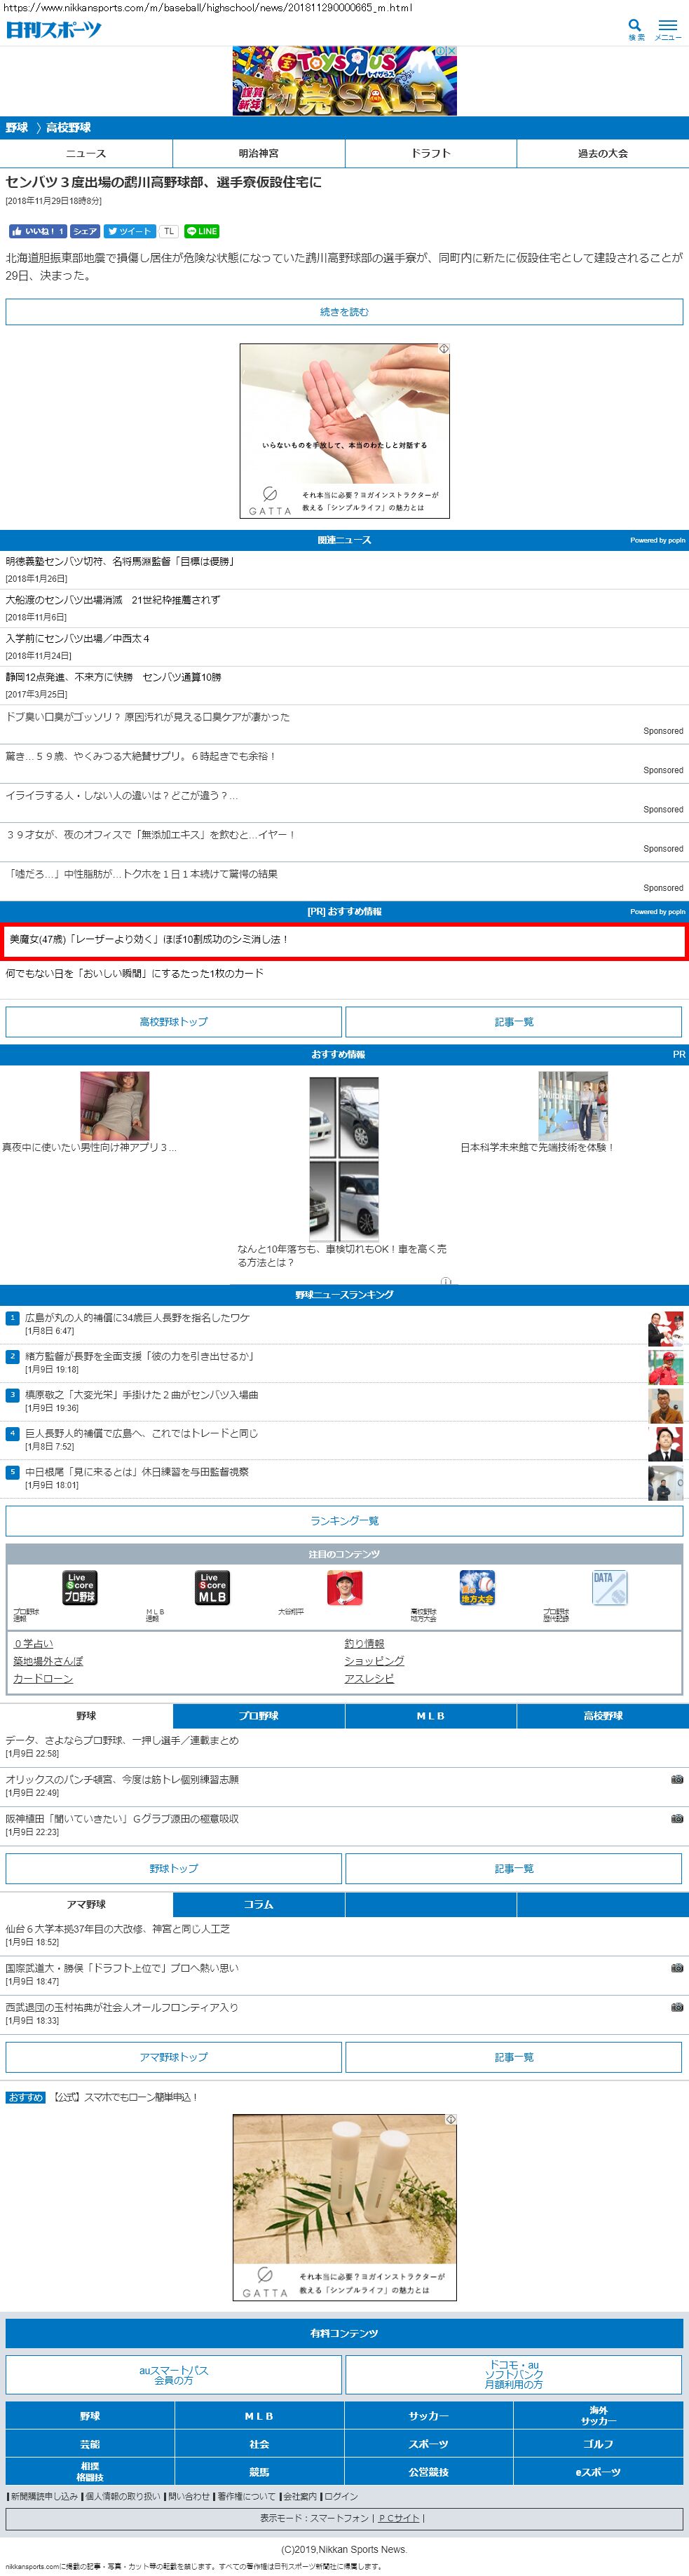Screen dimensions: 689x2576
Task: Click ad info icon on GATTA hand ad
Action: [x=444, y=349]
